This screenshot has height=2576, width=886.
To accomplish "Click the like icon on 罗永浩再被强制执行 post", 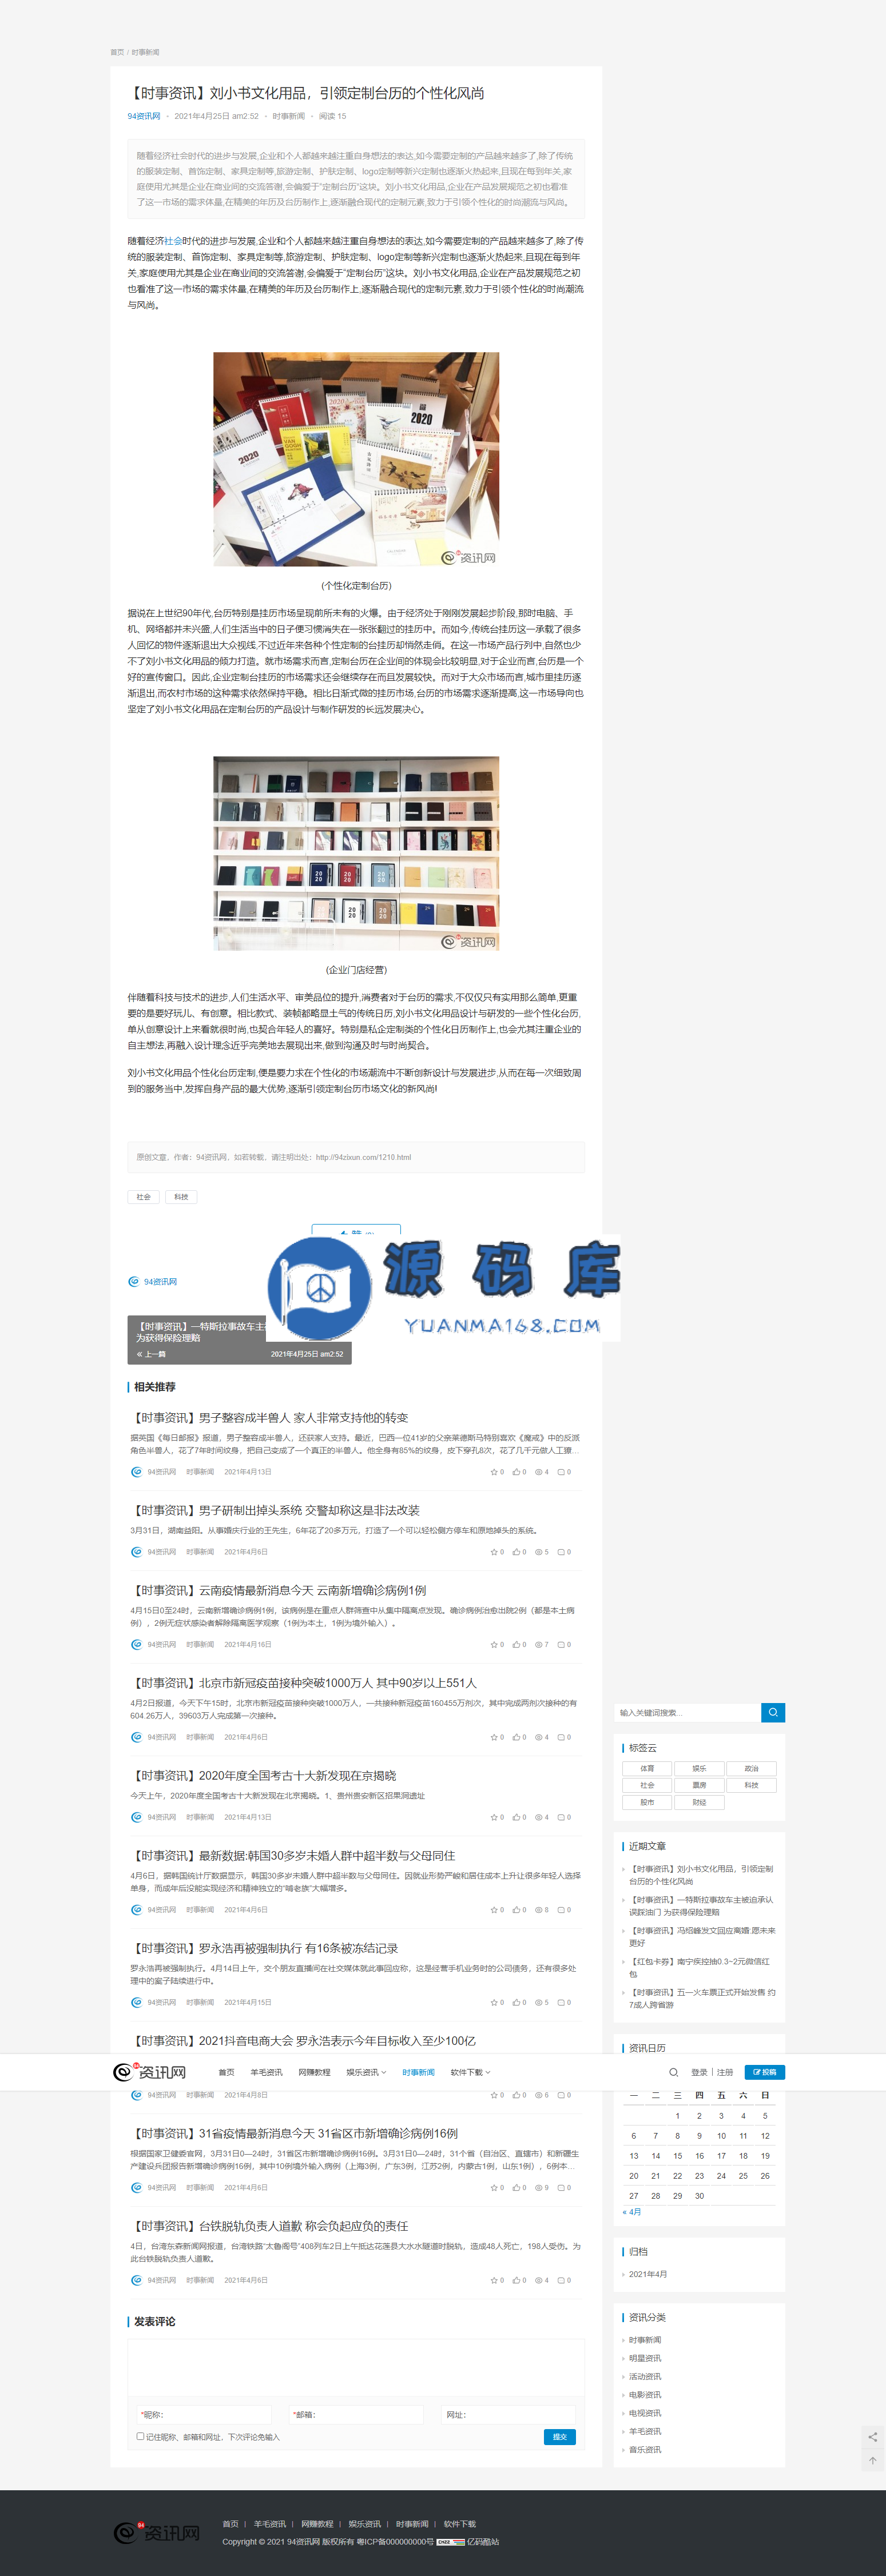I will [516, 2002].
